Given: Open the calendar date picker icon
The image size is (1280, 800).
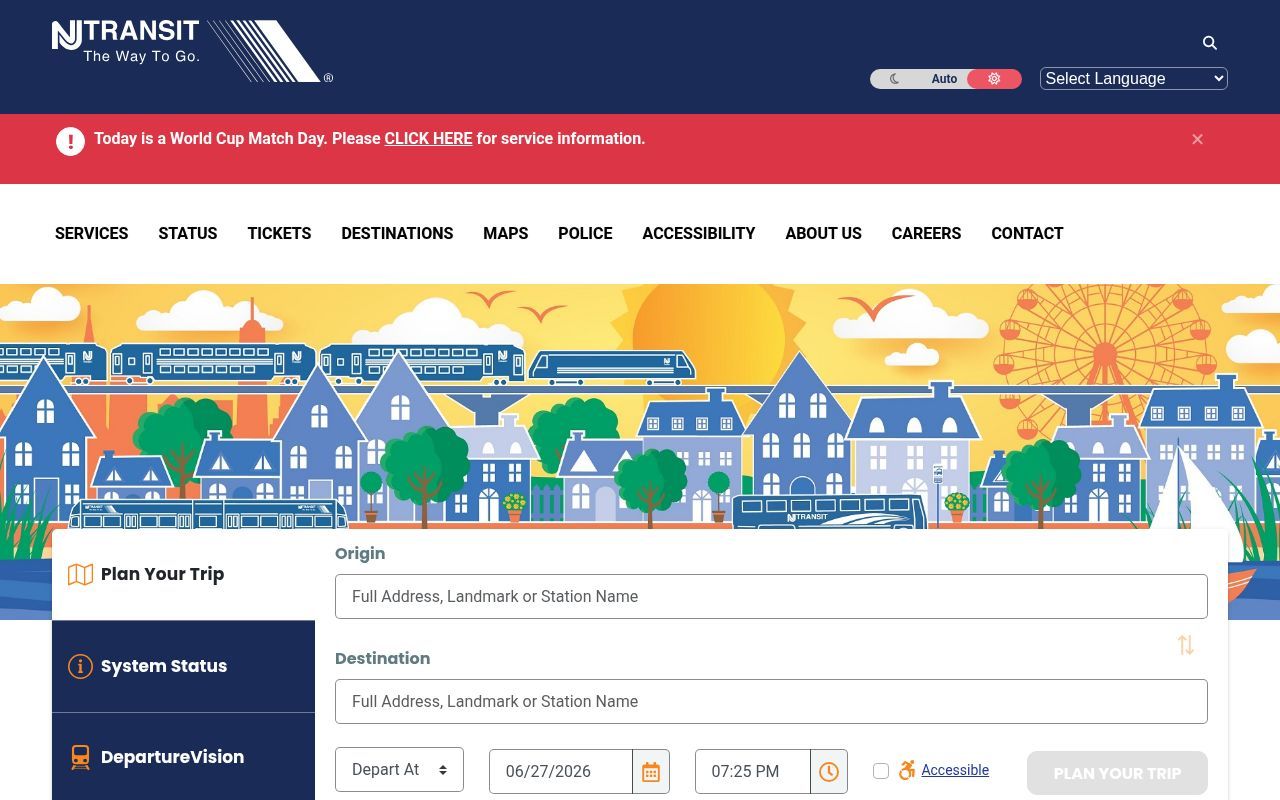Looking at the screenshot, I should 651,772.
